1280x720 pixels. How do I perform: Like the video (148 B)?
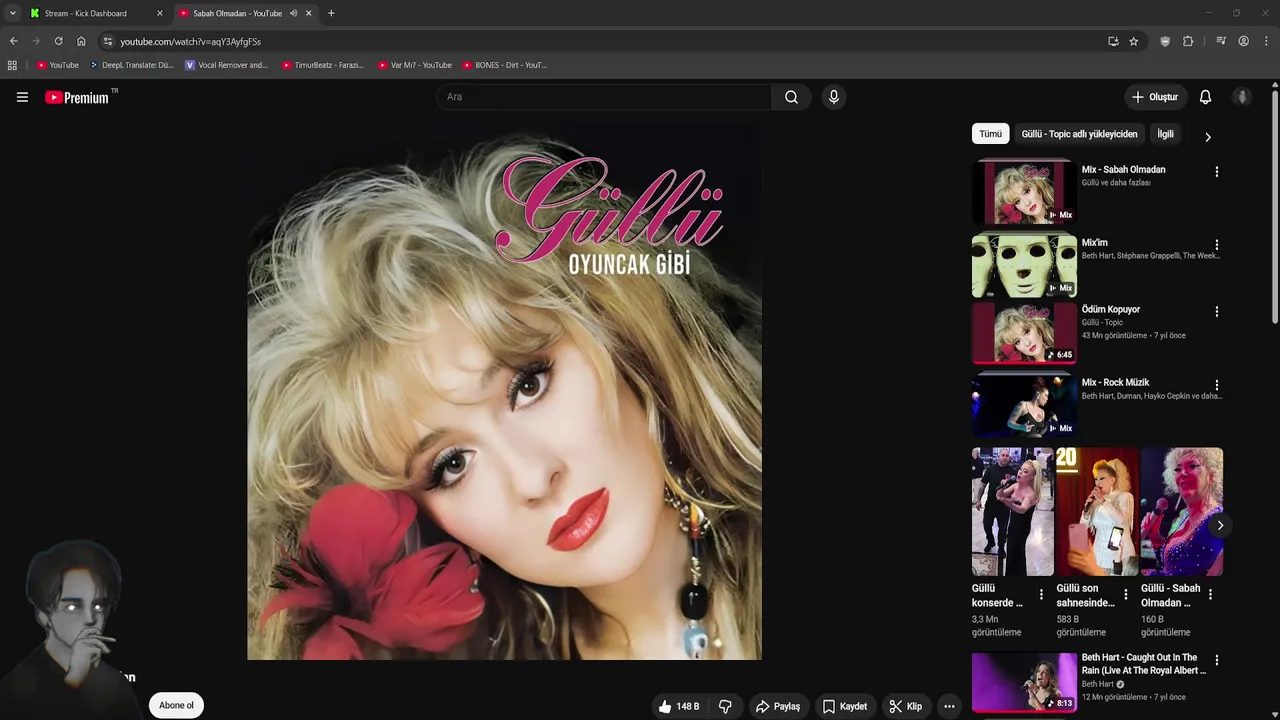coord(679,706)
